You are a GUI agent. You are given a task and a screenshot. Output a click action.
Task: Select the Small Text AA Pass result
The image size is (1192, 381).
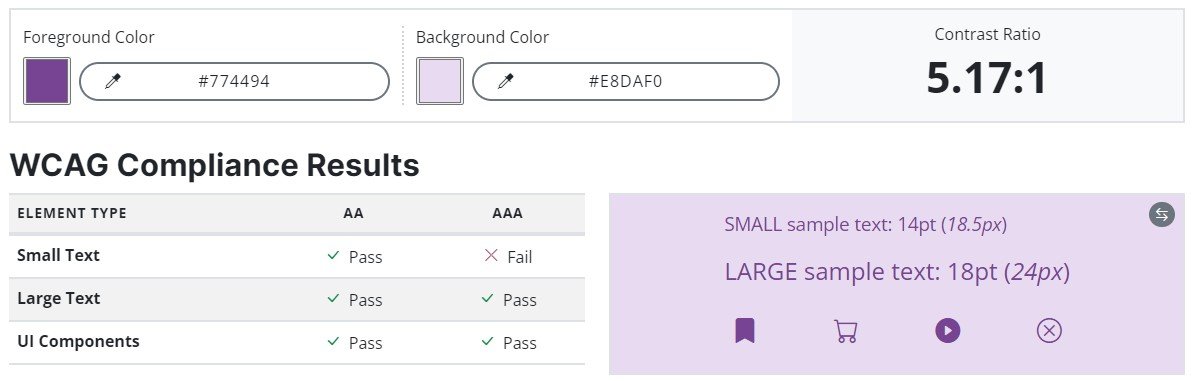[353, 257]
